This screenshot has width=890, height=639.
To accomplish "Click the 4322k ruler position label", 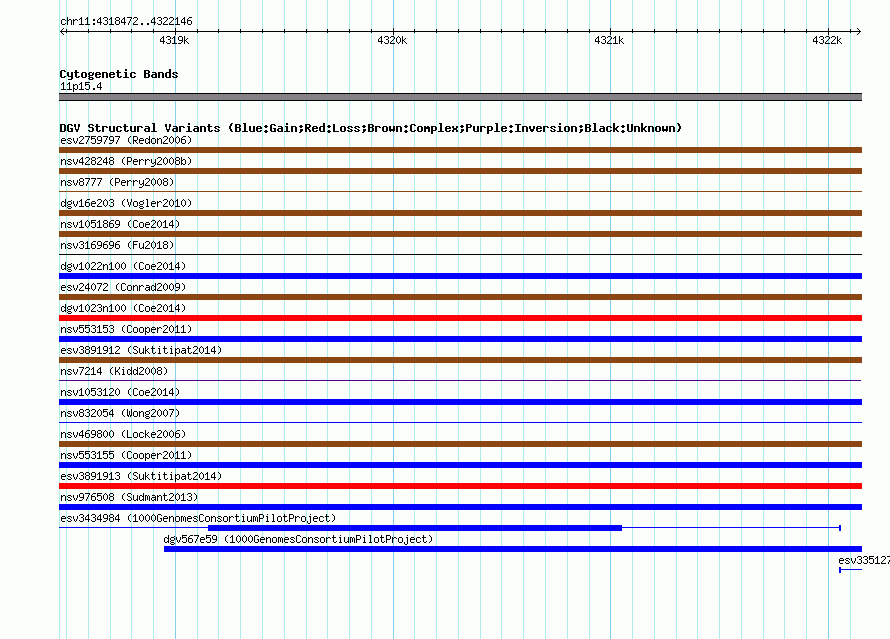I will coord(827,40).
